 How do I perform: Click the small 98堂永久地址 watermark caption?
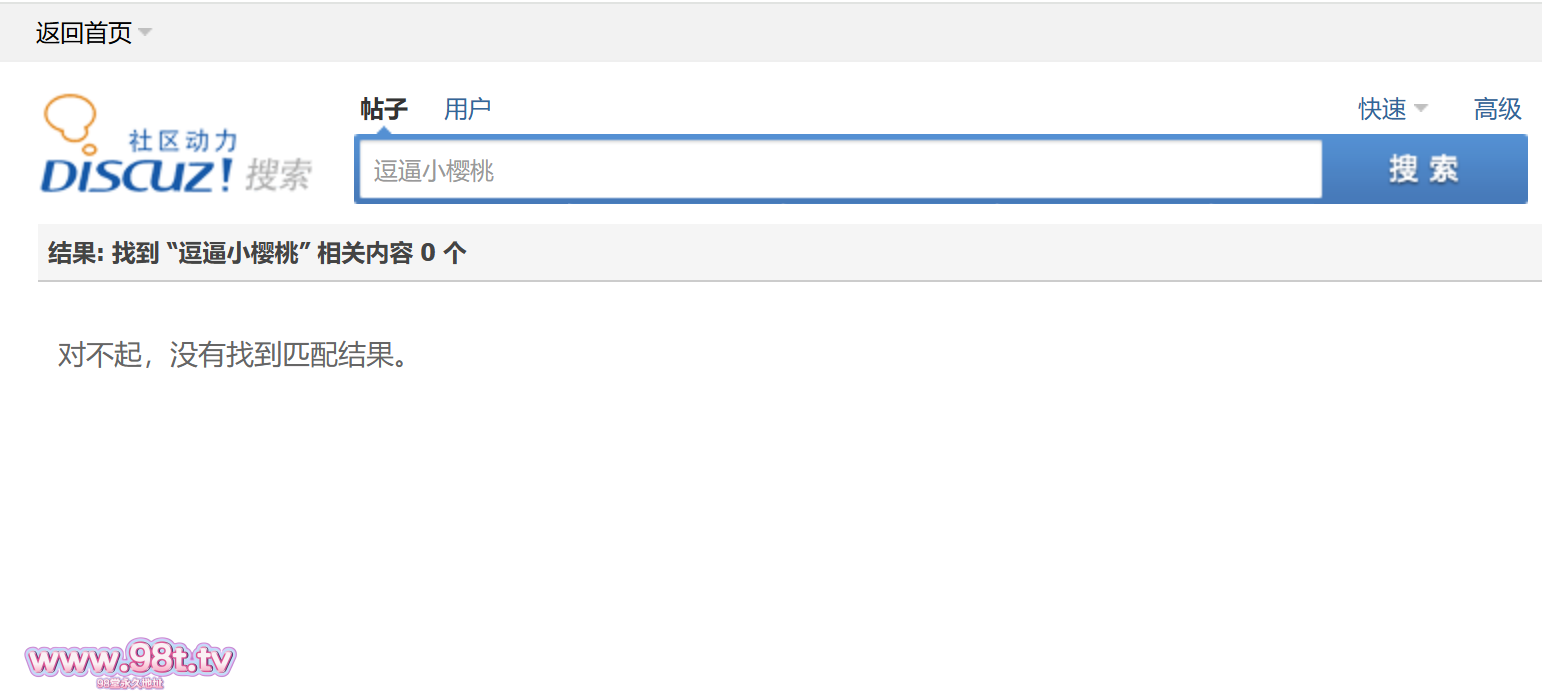pos(130,684)
